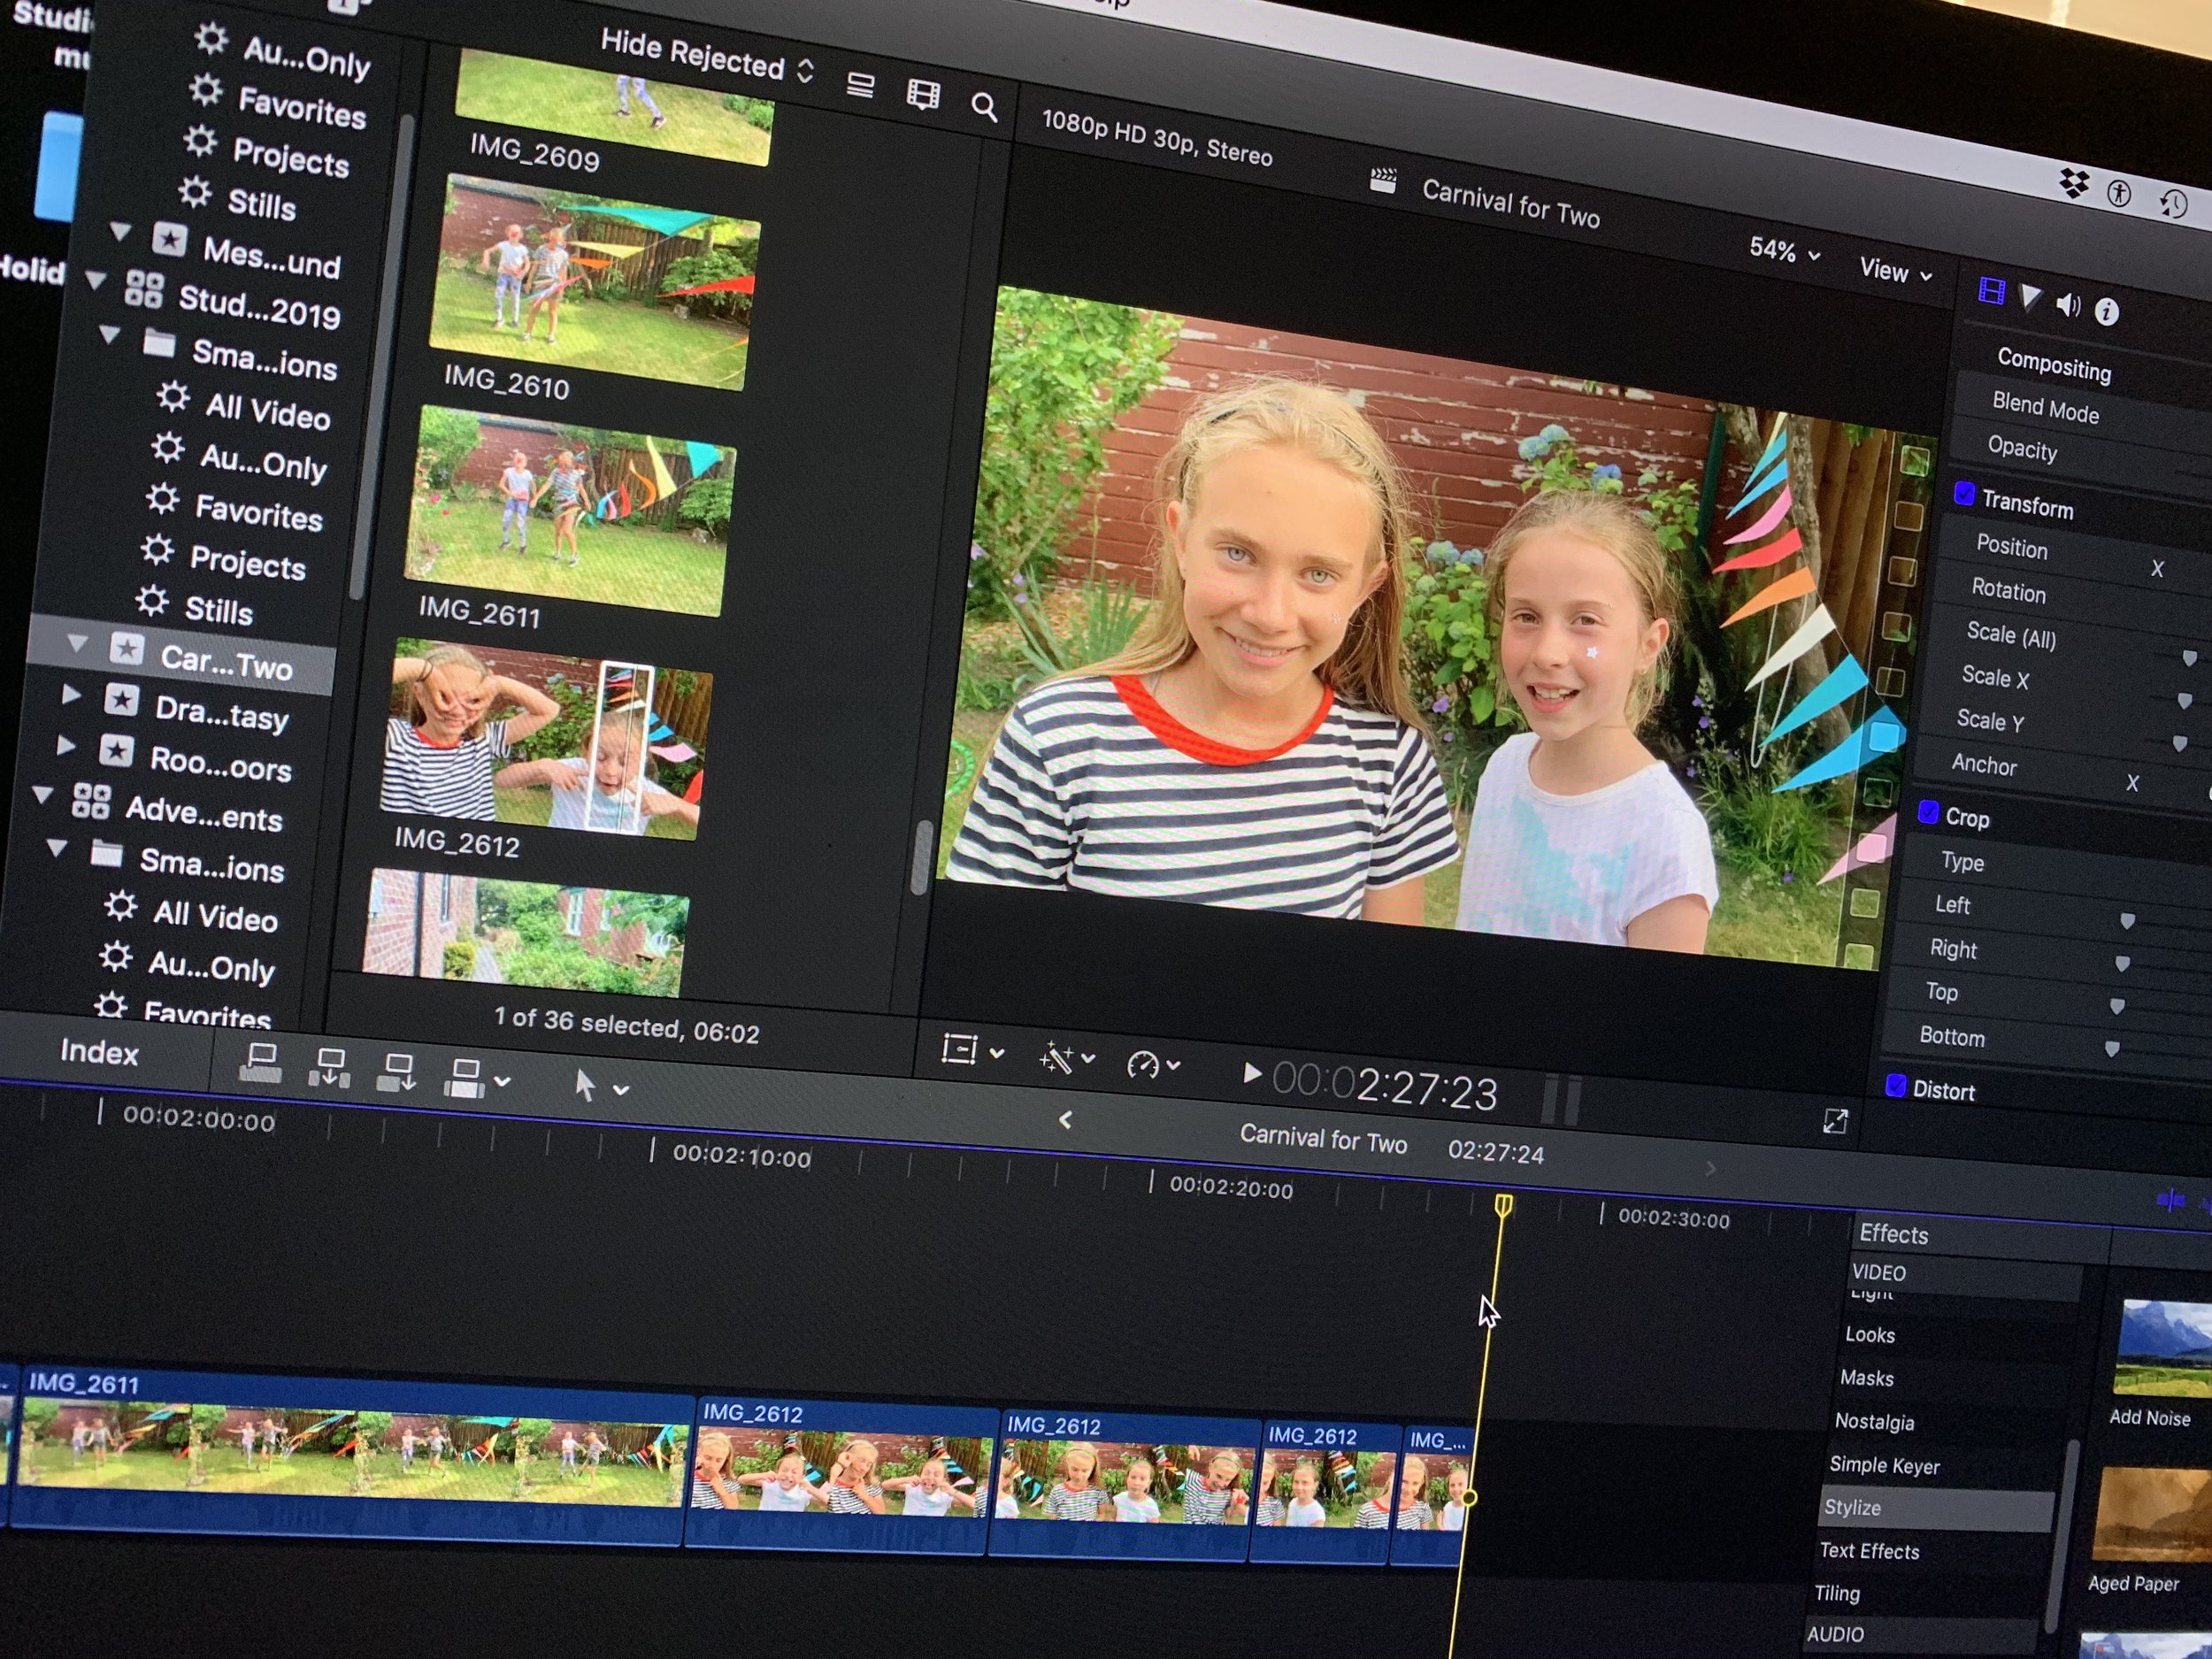Screen dimensions: 2212x1659
Task: Collapse the Car...Two event triangle
Action: pyautogui.click(x=77, y=643)
